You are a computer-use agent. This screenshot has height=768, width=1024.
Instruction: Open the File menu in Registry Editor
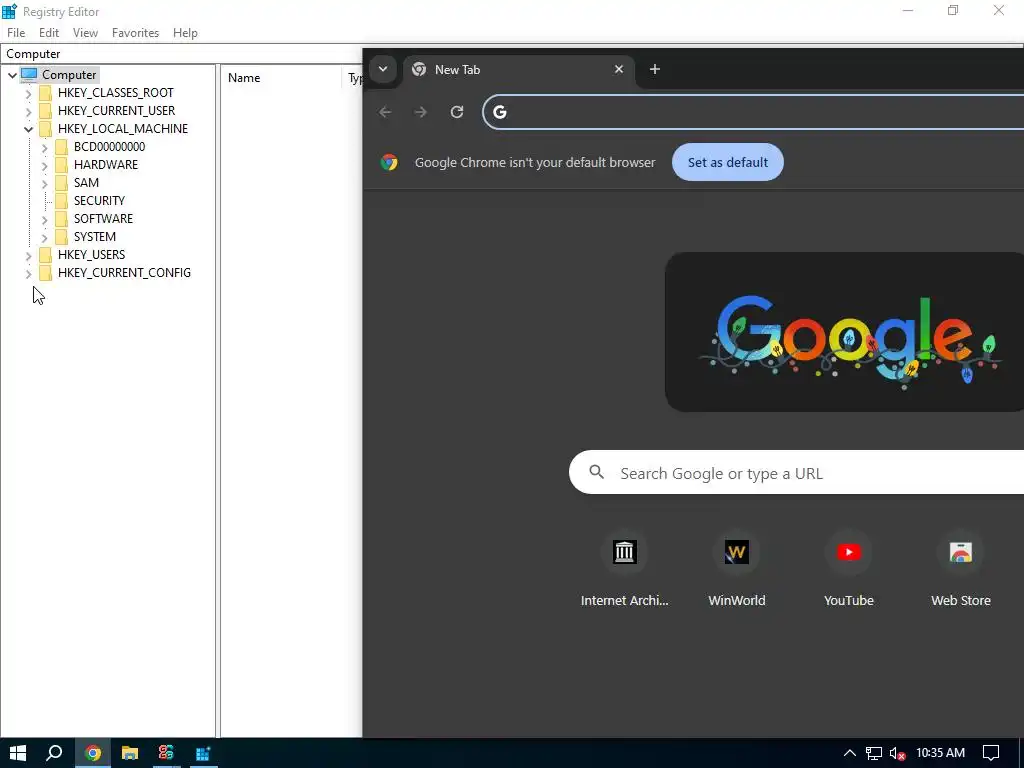tap(16, 33)
